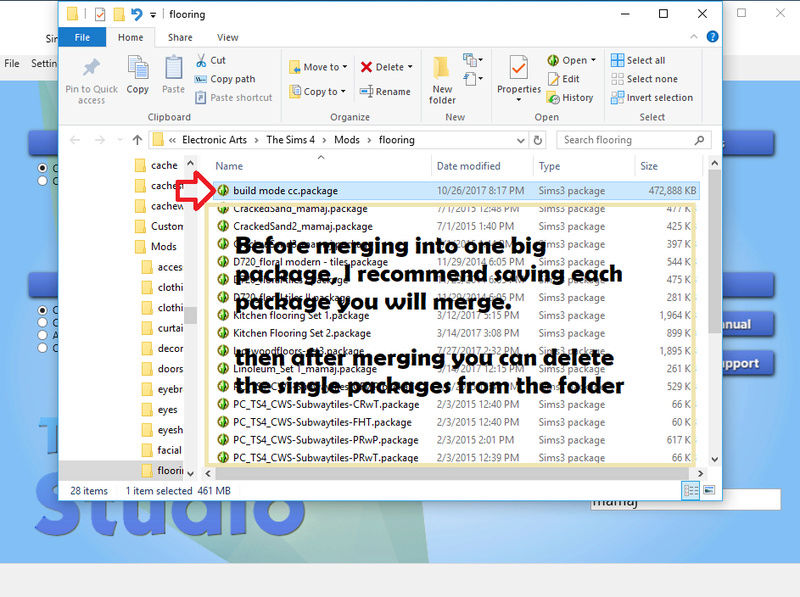800x597 pixels.
Task: Click Invert selection in the ribbon
Action: pos(652,97)
